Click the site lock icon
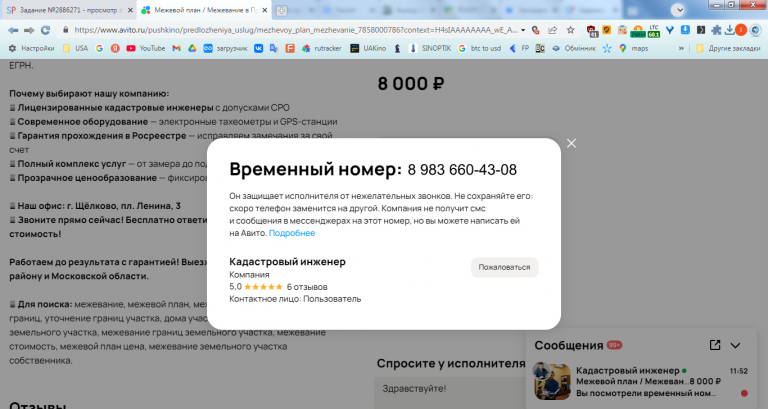Image resolution: width=768 pixels, height=409 pixels. 65,30
